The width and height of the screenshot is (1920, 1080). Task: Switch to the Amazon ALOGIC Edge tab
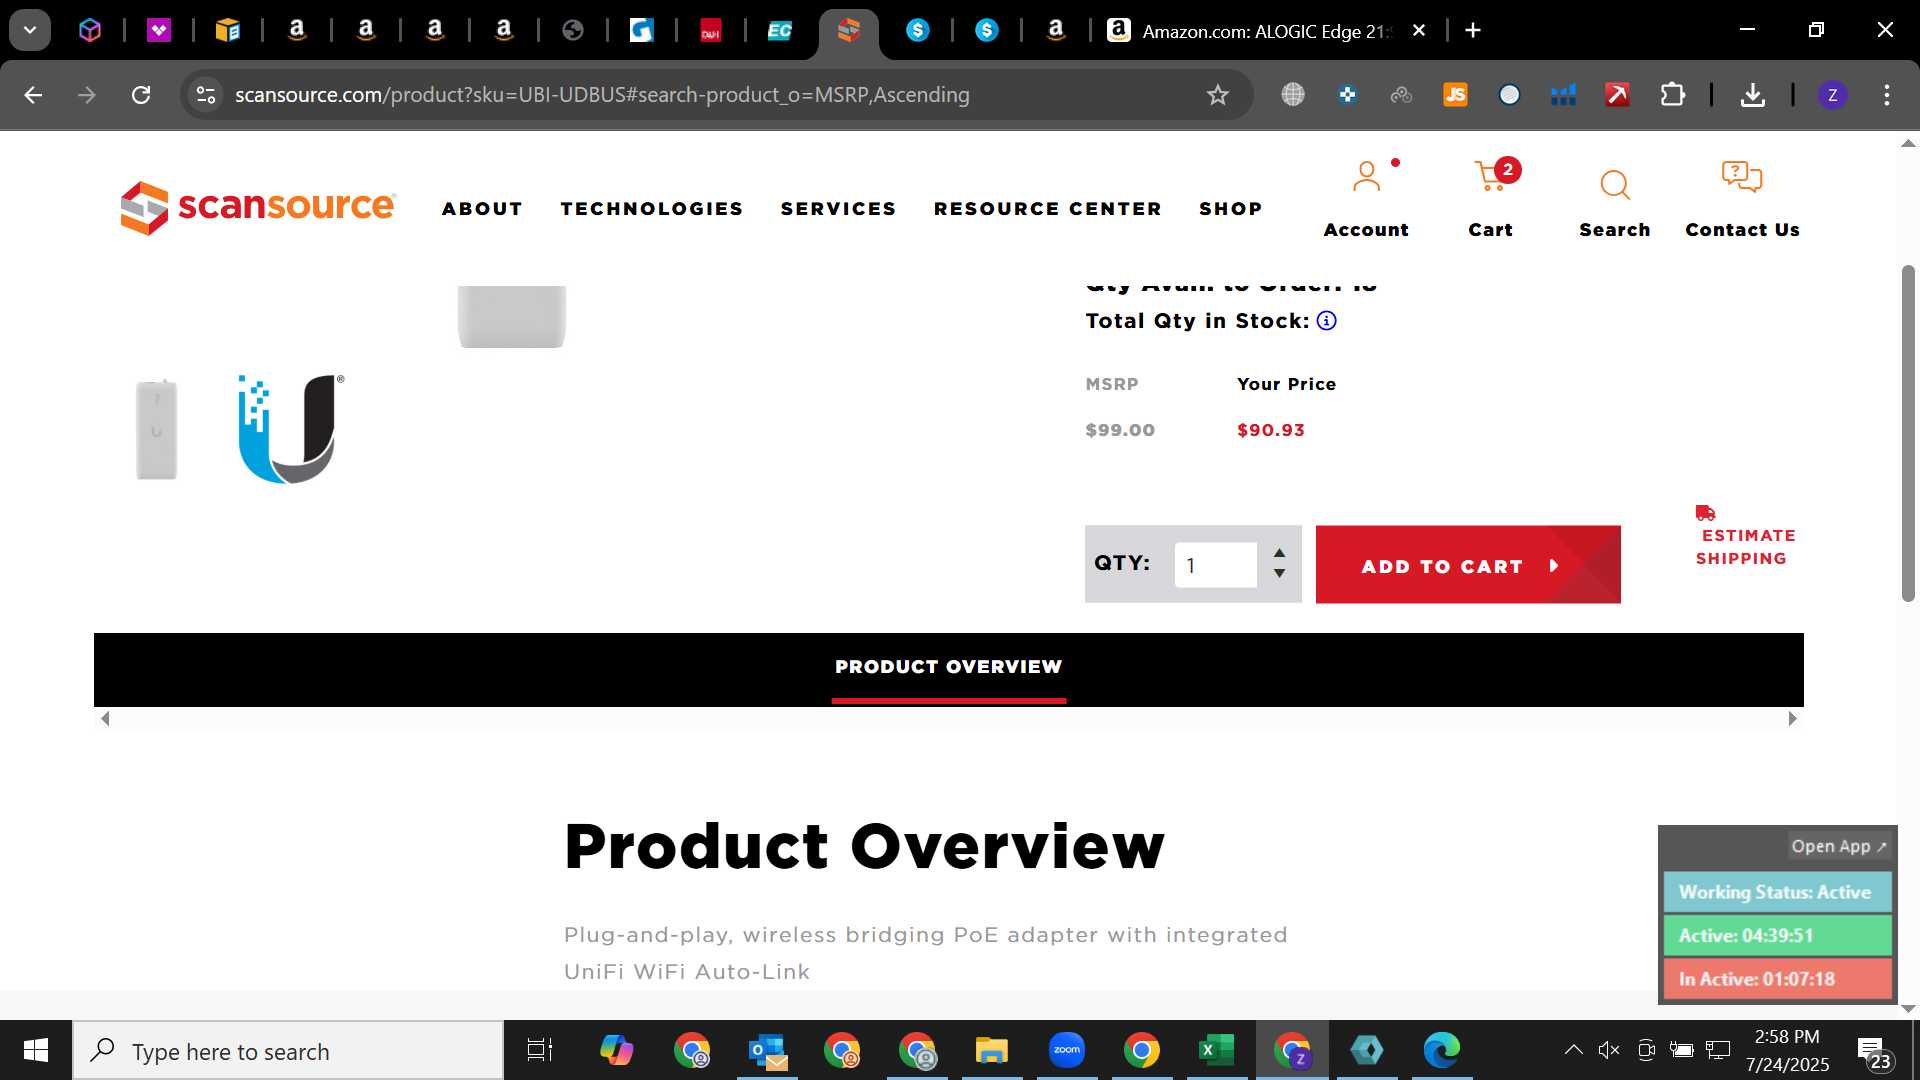[x=1266, y=31]
